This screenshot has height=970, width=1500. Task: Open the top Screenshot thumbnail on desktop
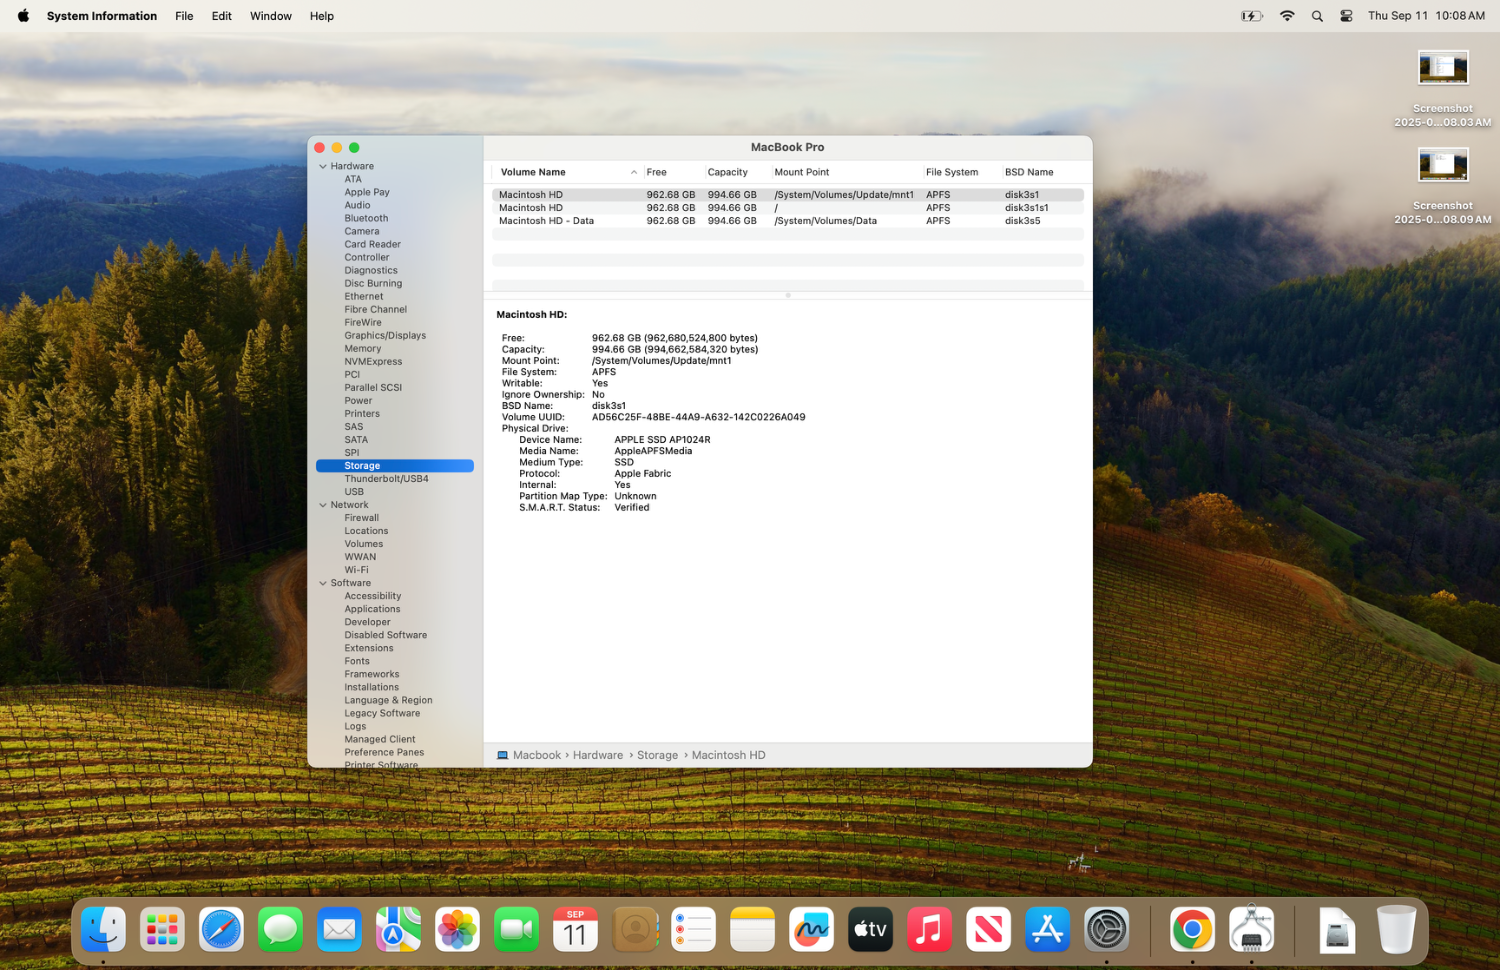coord(1443,67)
